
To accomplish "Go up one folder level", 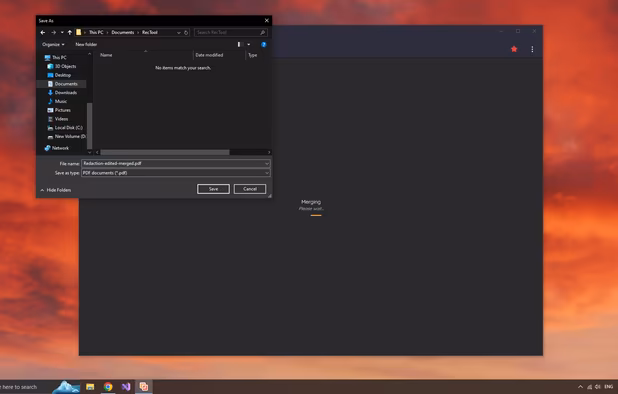I will point(70,32).
